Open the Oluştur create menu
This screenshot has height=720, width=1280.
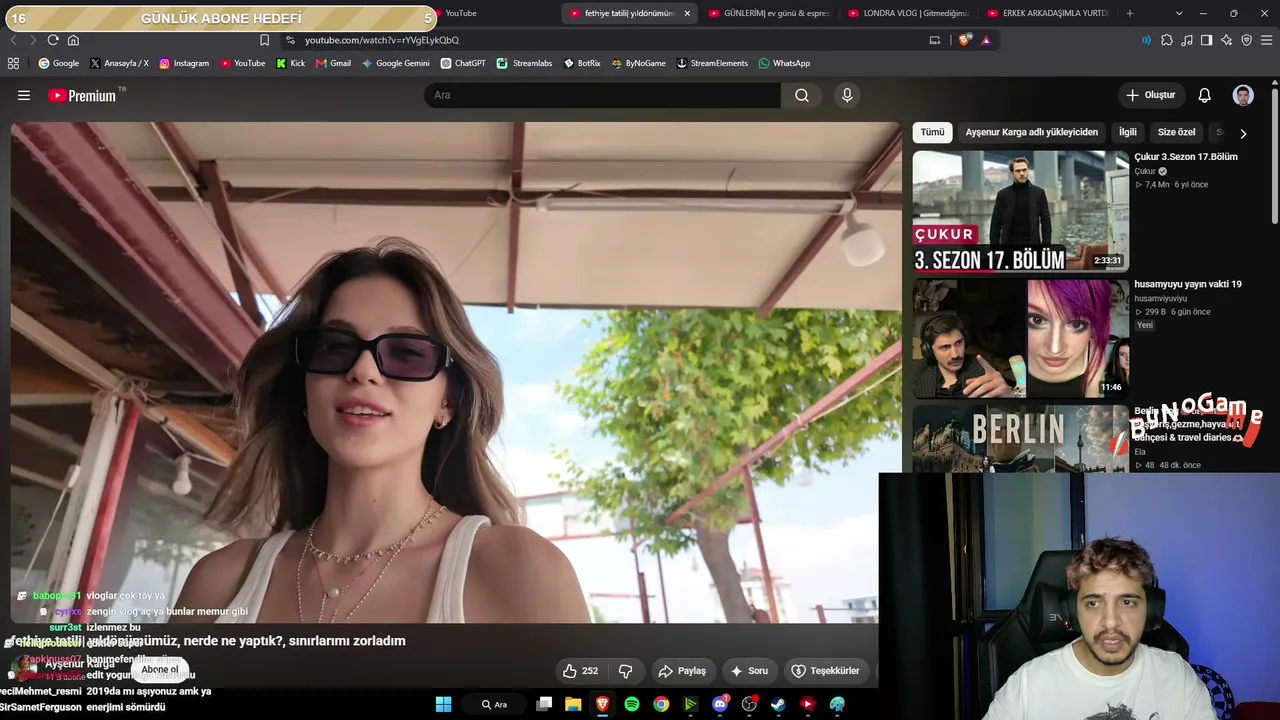tap(1150, 95)
